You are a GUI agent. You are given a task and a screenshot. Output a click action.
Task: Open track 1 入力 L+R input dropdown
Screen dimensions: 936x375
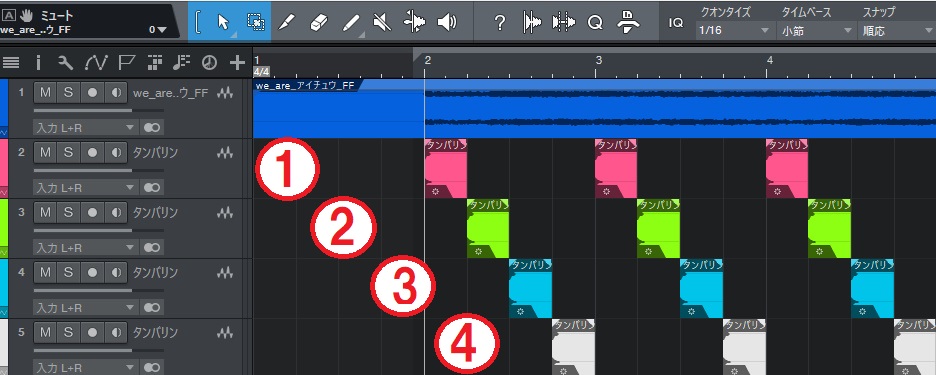[85, 128]
